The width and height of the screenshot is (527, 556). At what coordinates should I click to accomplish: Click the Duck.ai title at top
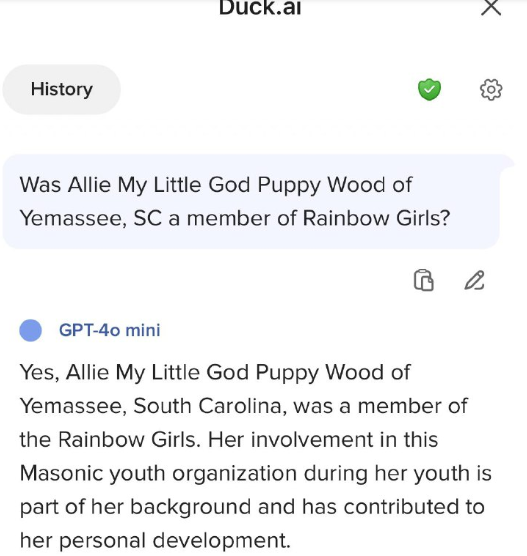tap(260, 8)
